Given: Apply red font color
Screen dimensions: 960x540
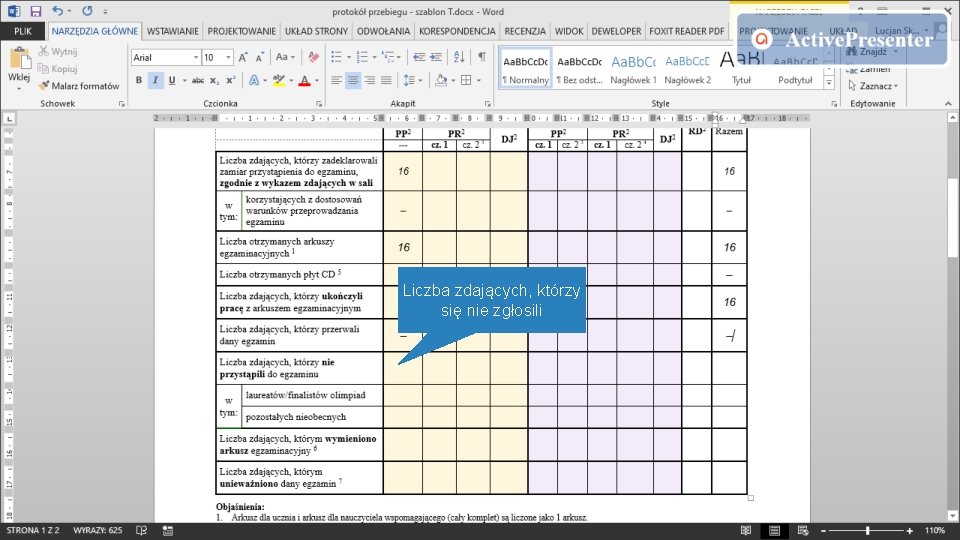Looking at the screenshot, I should tap(304, 80).
